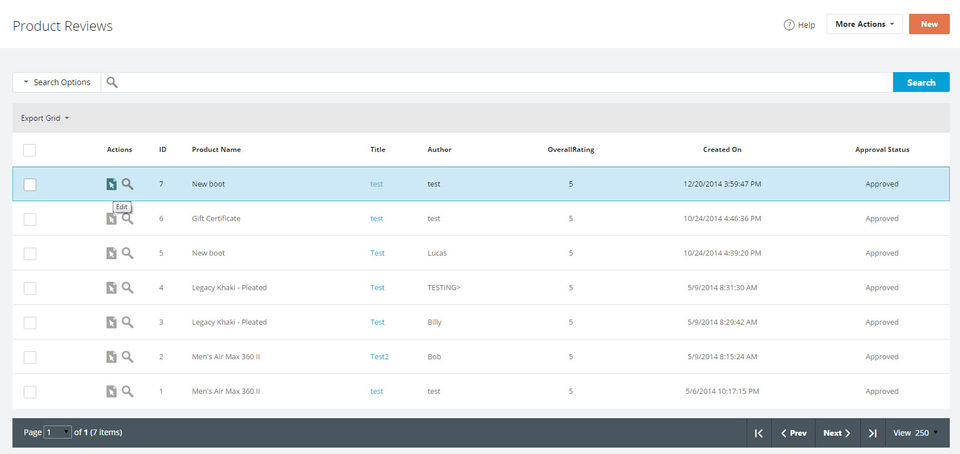The width and height of the screenshot is (960, 454).
Task: Select the checkbox for review ID 4
Action: 29,288
